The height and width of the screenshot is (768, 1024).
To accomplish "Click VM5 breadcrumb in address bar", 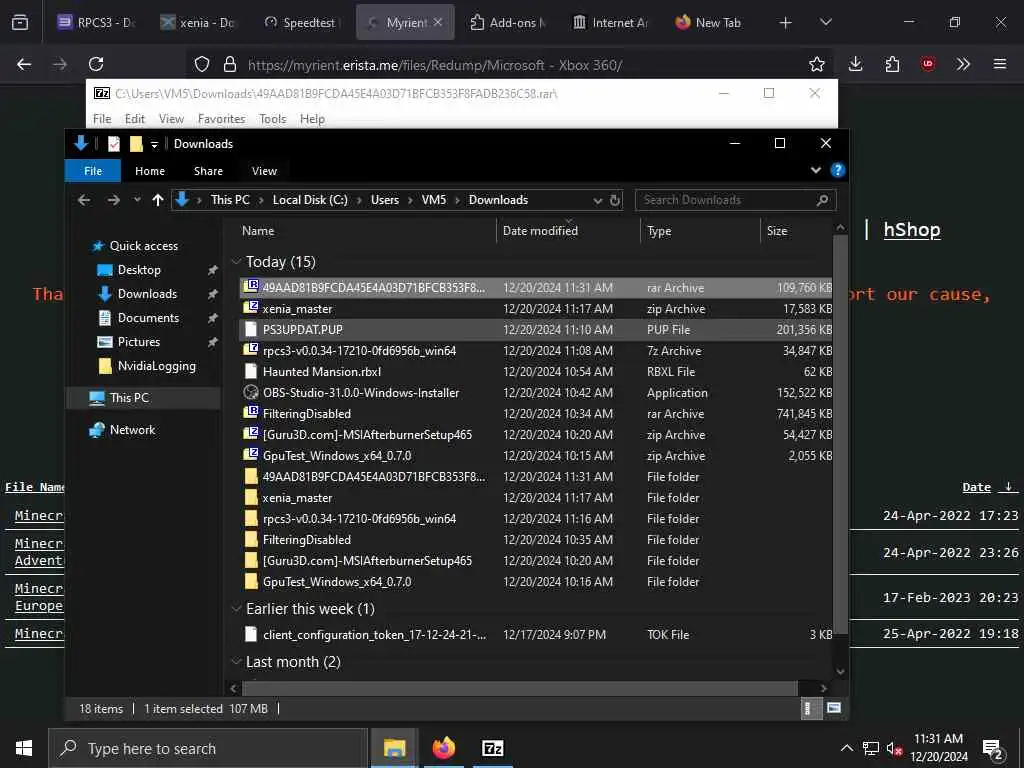I will click(434, 200).
